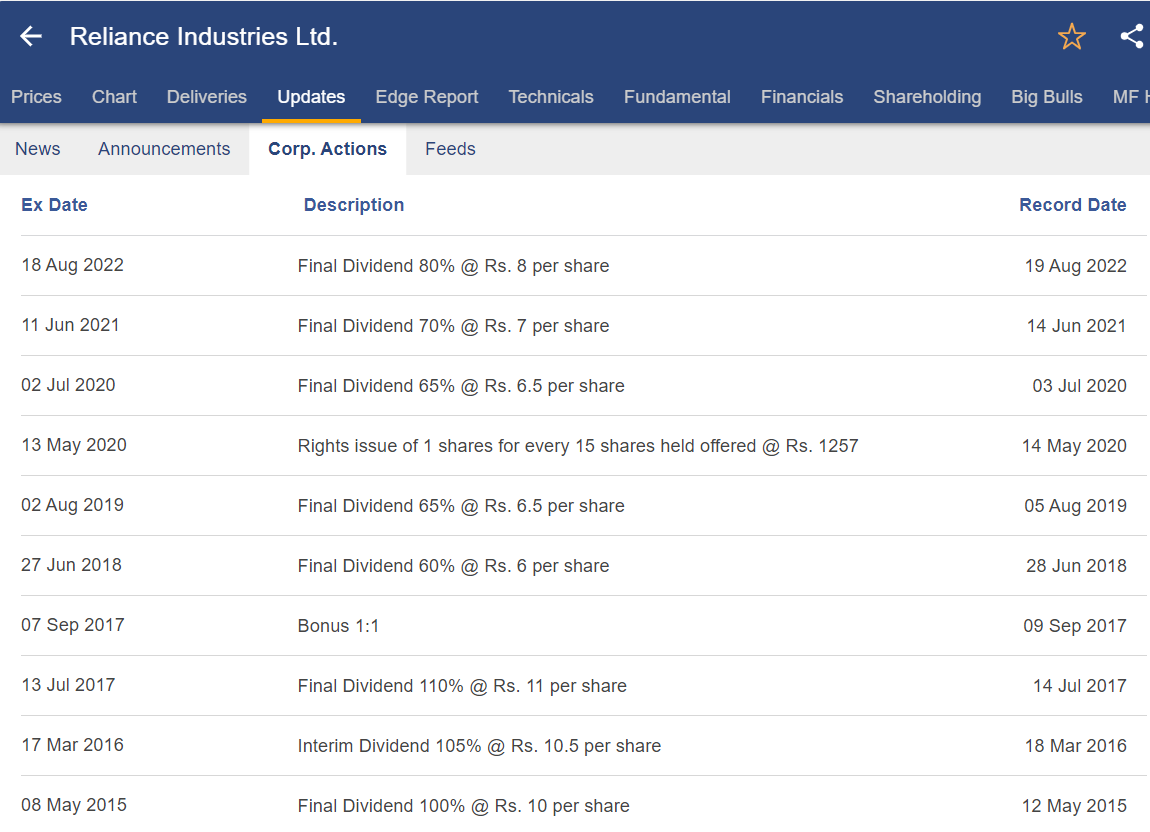The image size is (1150, 832).
Task: Select record date 14 Jul 2017
Action: click(x=1080, y=686)
